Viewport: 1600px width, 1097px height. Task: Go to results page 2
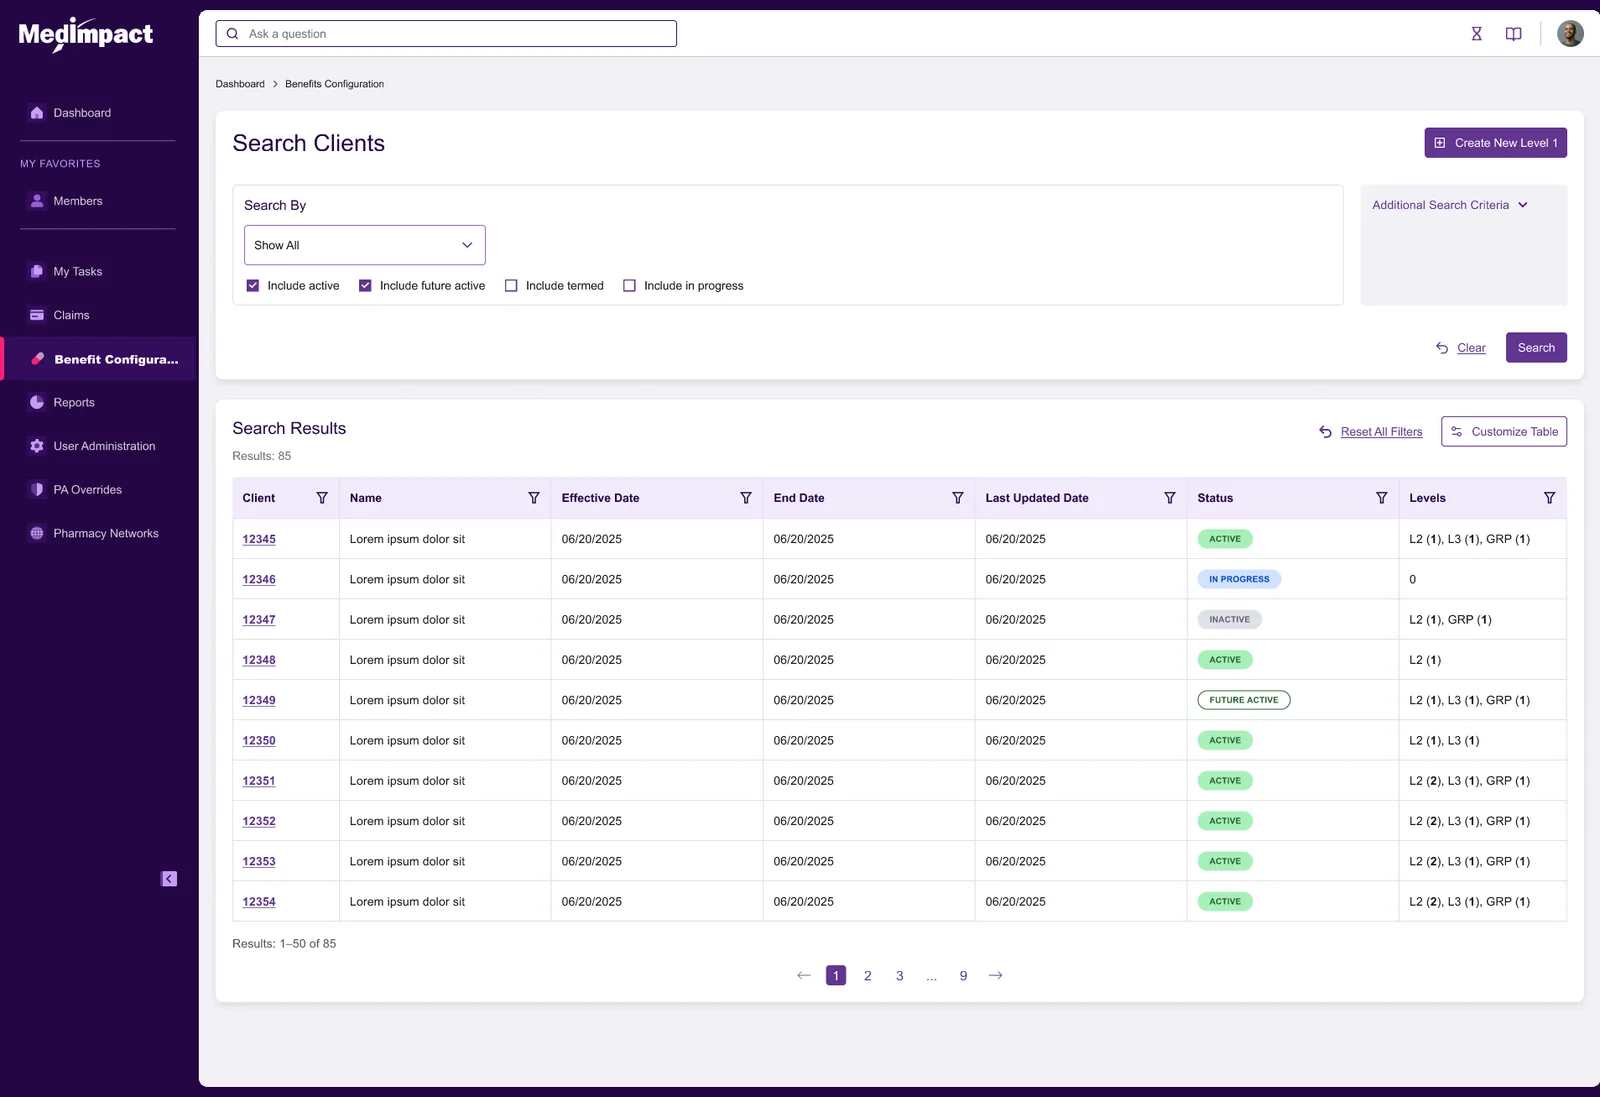pyautogui.click(x=868, y=976)
